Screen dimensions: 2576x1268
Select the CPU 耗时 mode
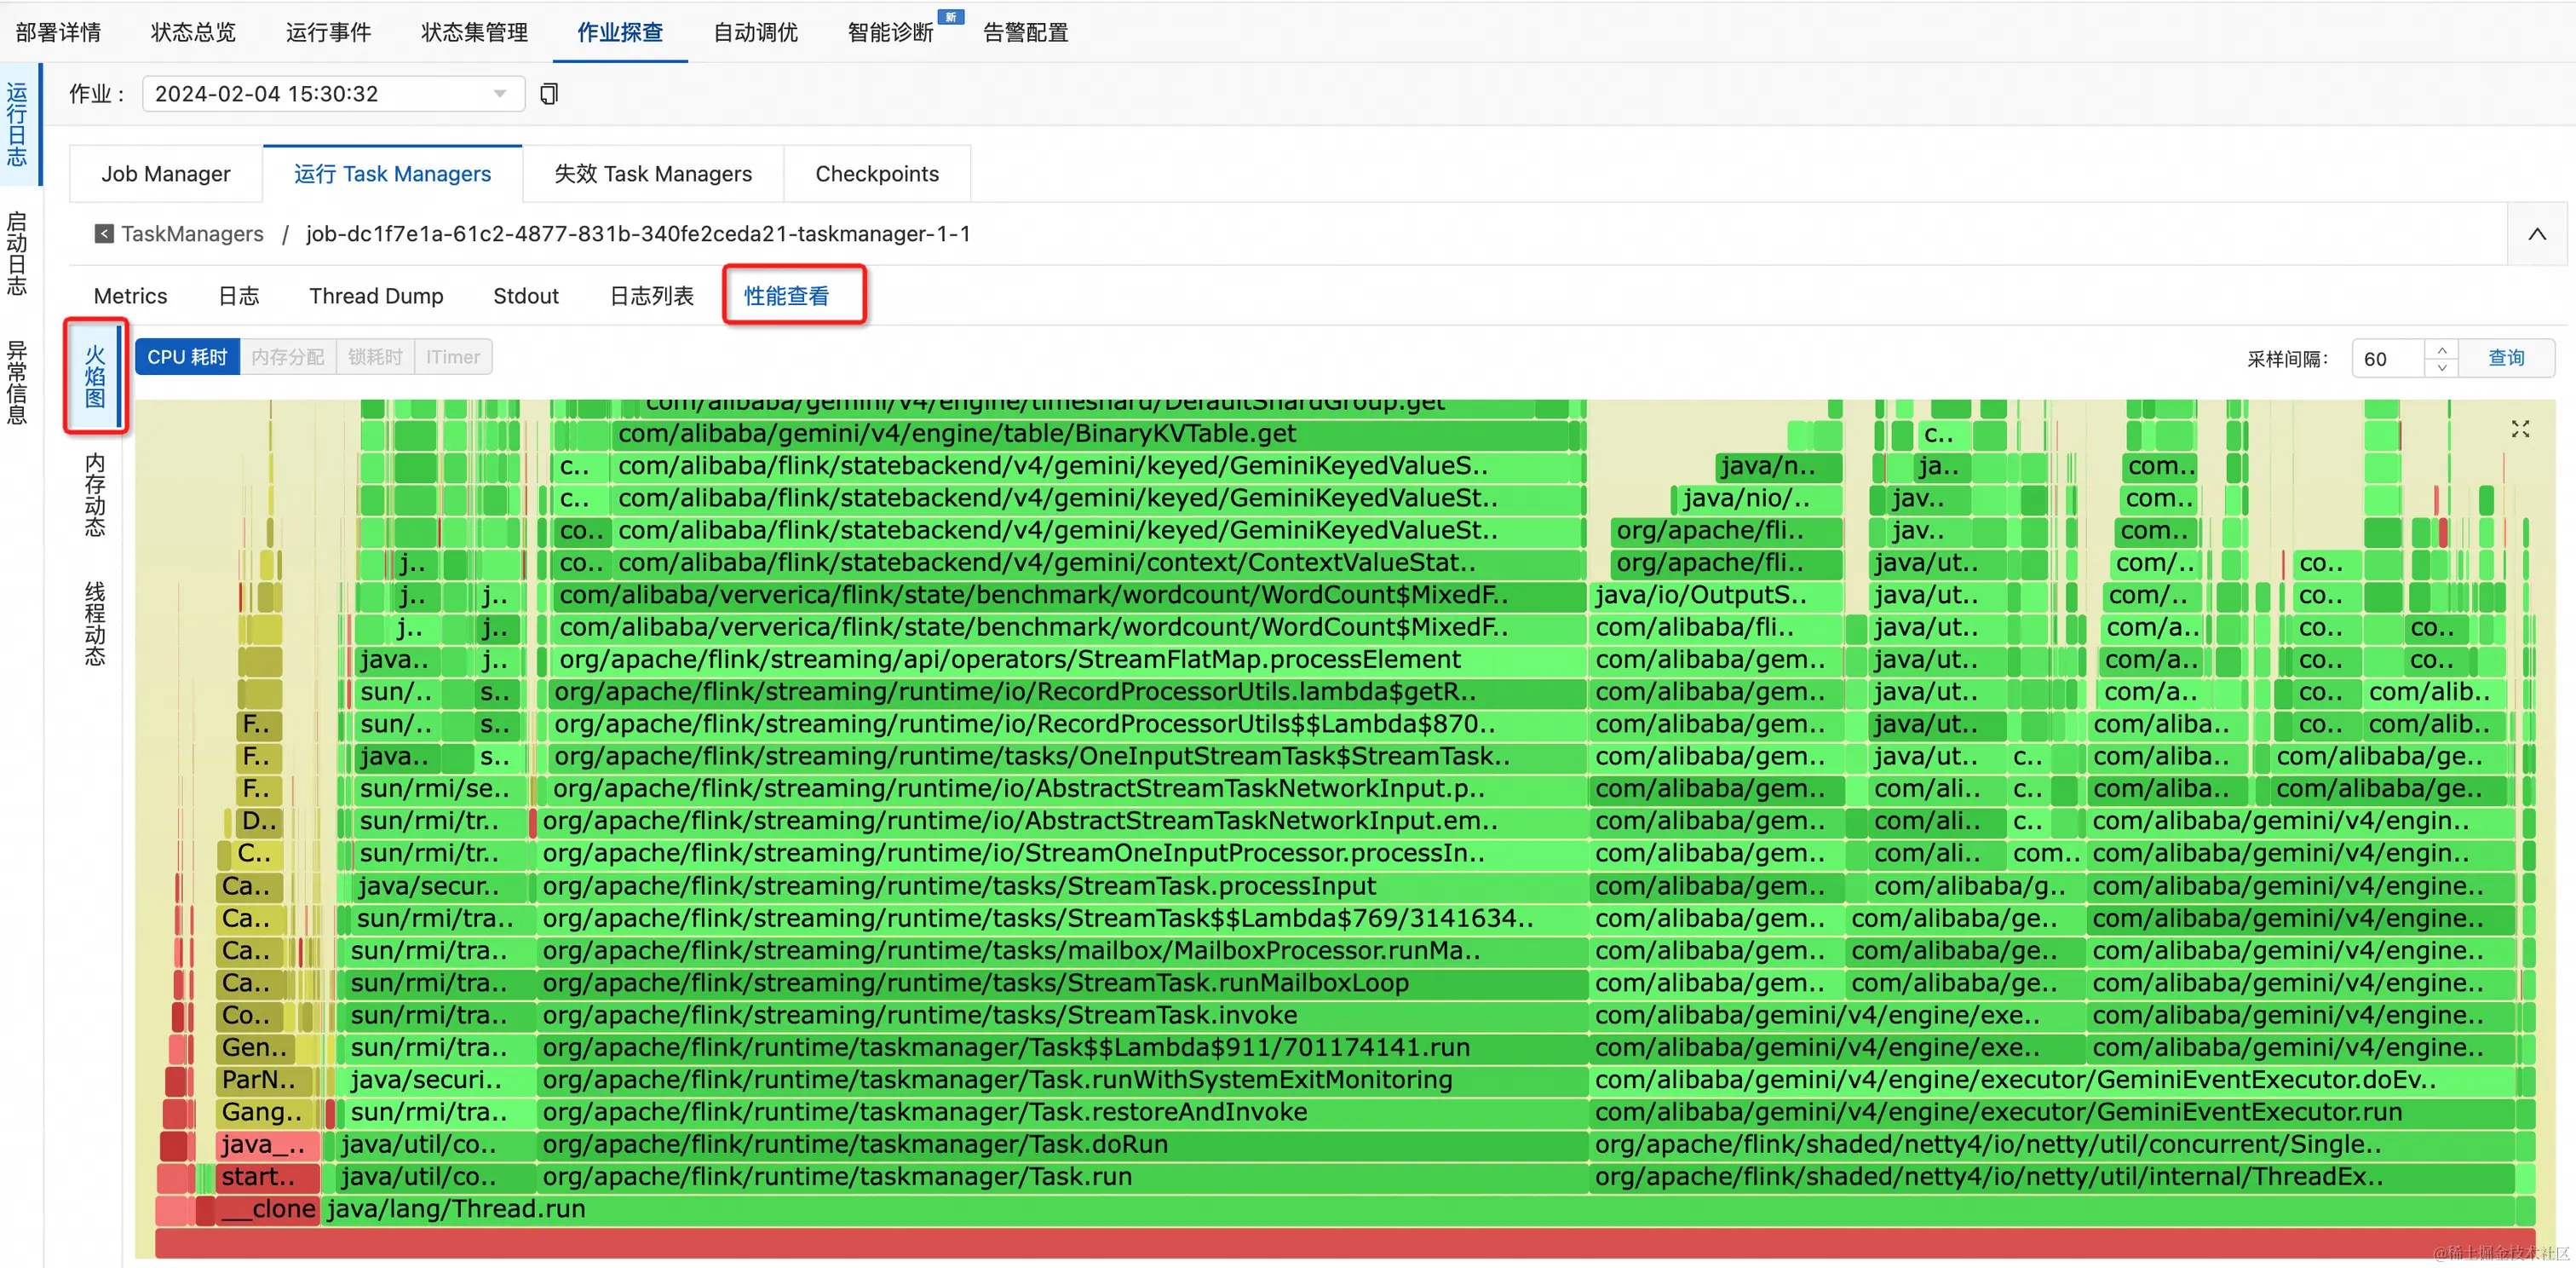[187, 357]
